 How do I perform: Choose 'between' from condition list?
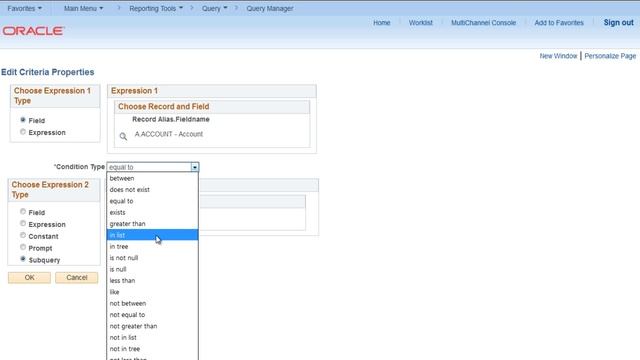click(153, 178)
